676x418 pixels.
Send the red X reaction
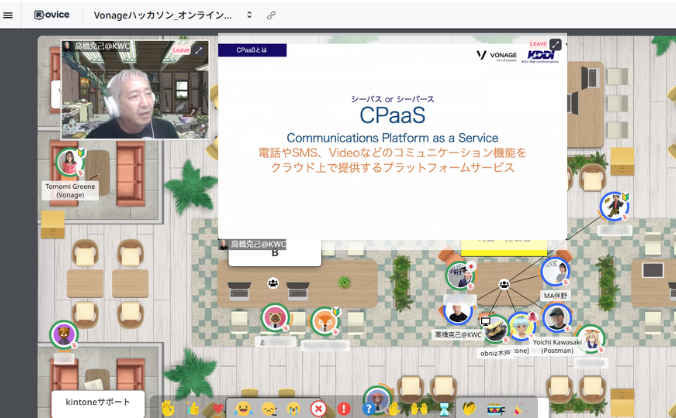[x=319, y=408]
